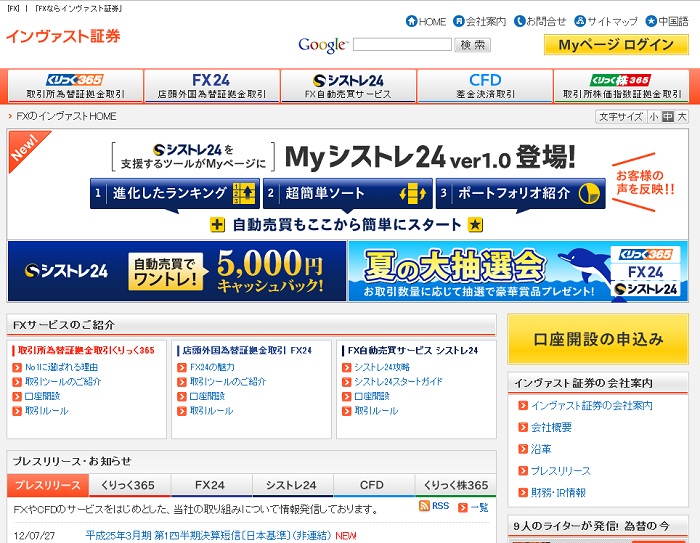700x543 pixels.
Task: Click the RSS feed icon
Action: click(x=424, y=507)
